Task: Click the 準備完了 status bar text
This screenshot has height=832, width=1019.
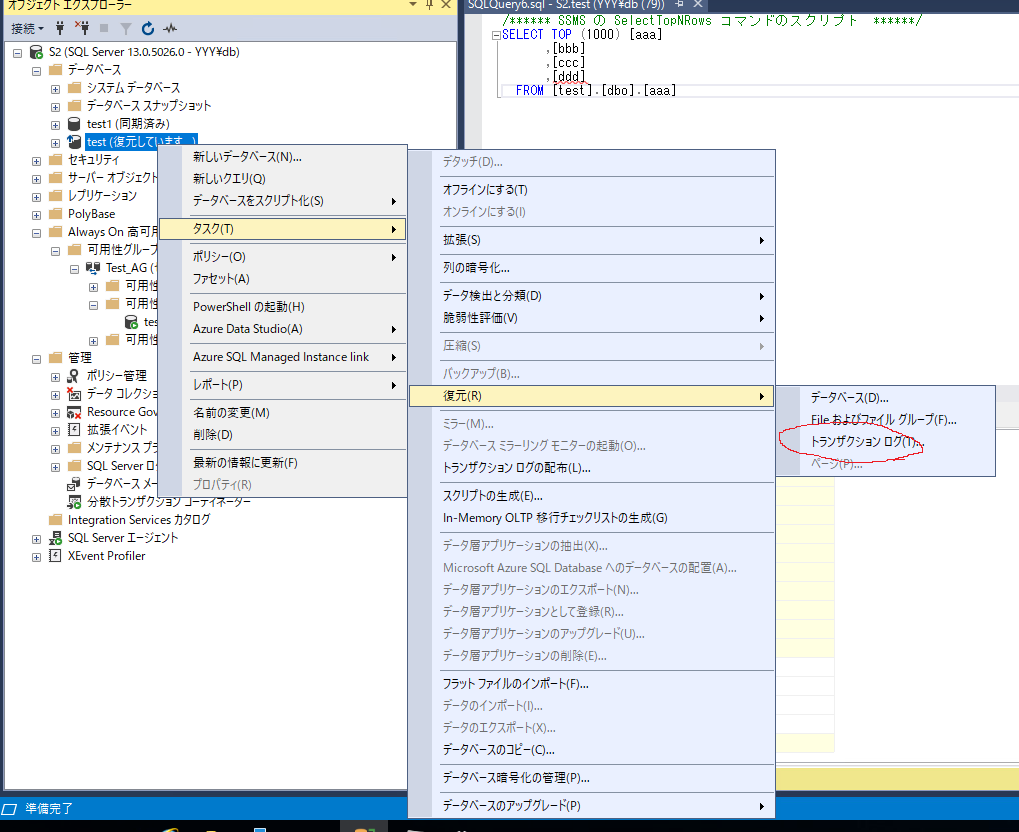Action: [x=49, y=809]
